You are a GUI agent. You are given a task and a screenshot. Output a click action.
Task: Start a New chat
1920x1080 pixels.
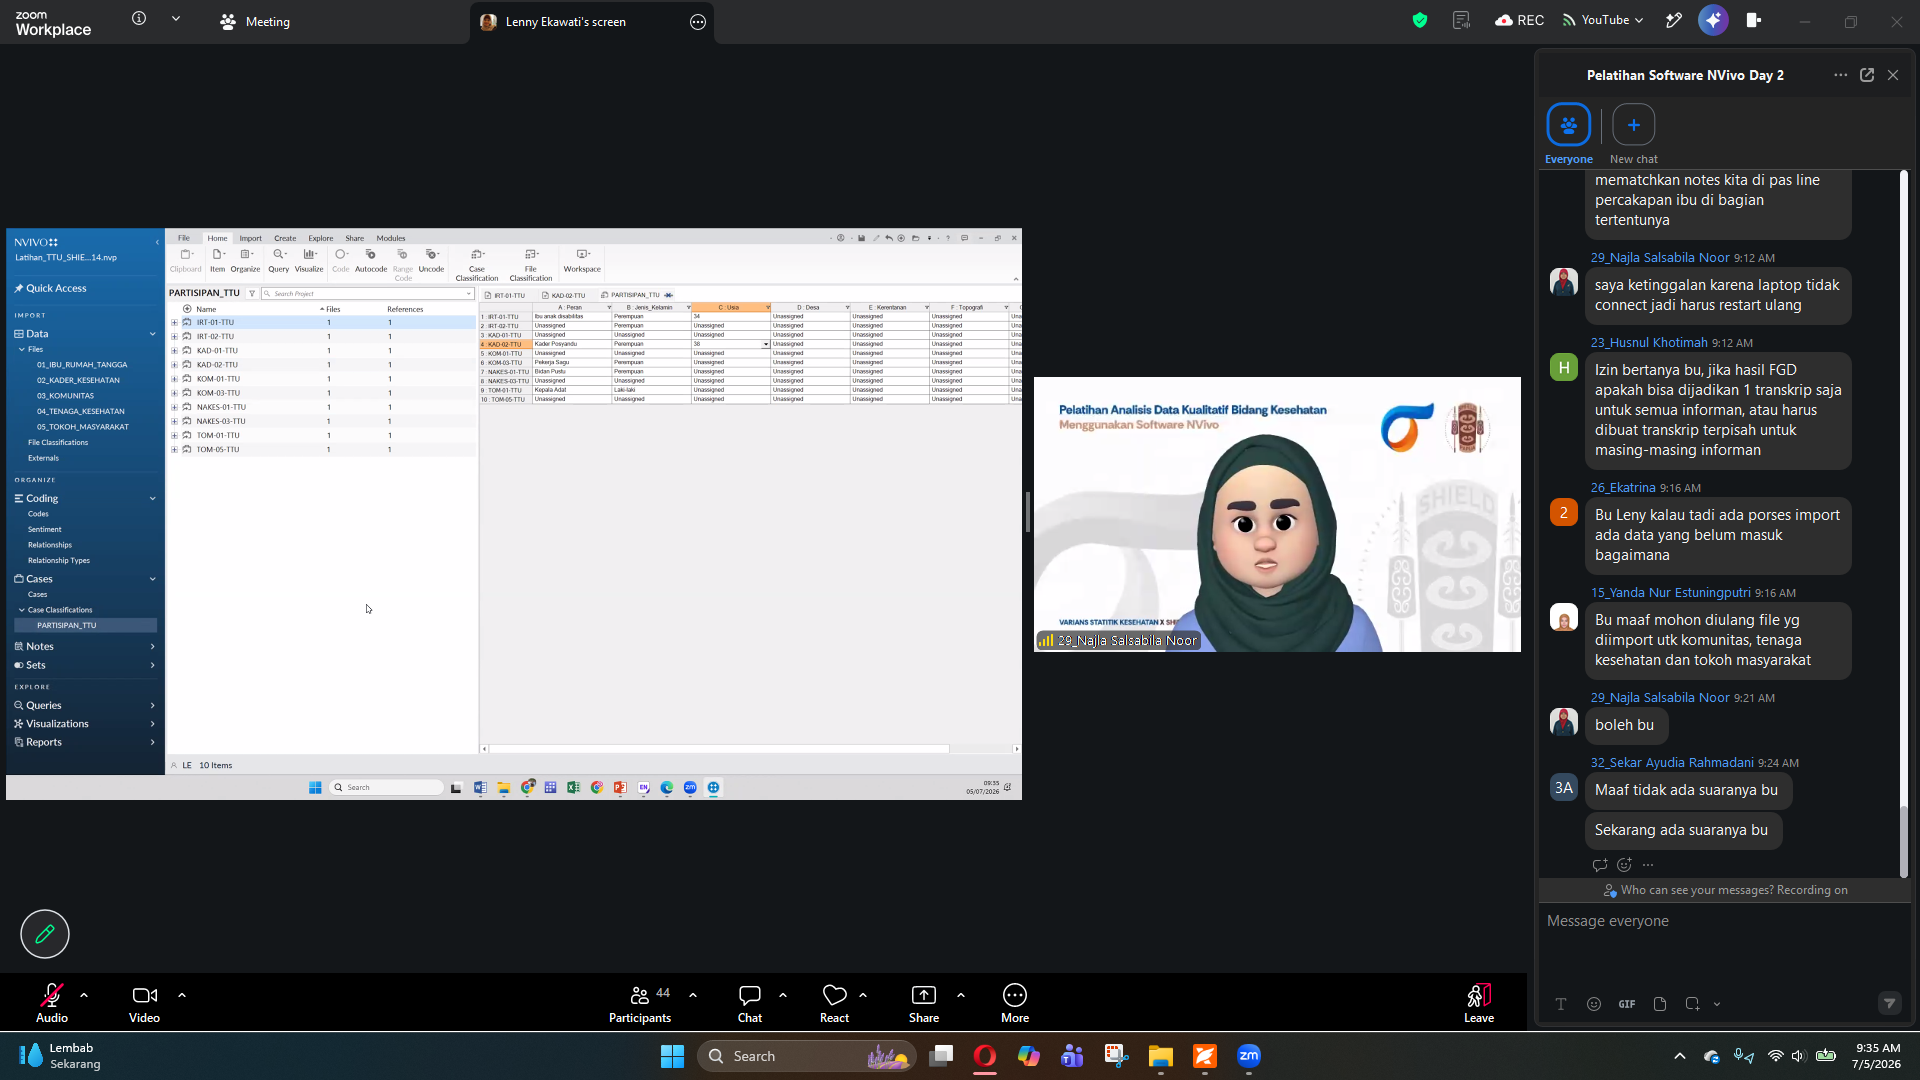[x=1633, y=134]
